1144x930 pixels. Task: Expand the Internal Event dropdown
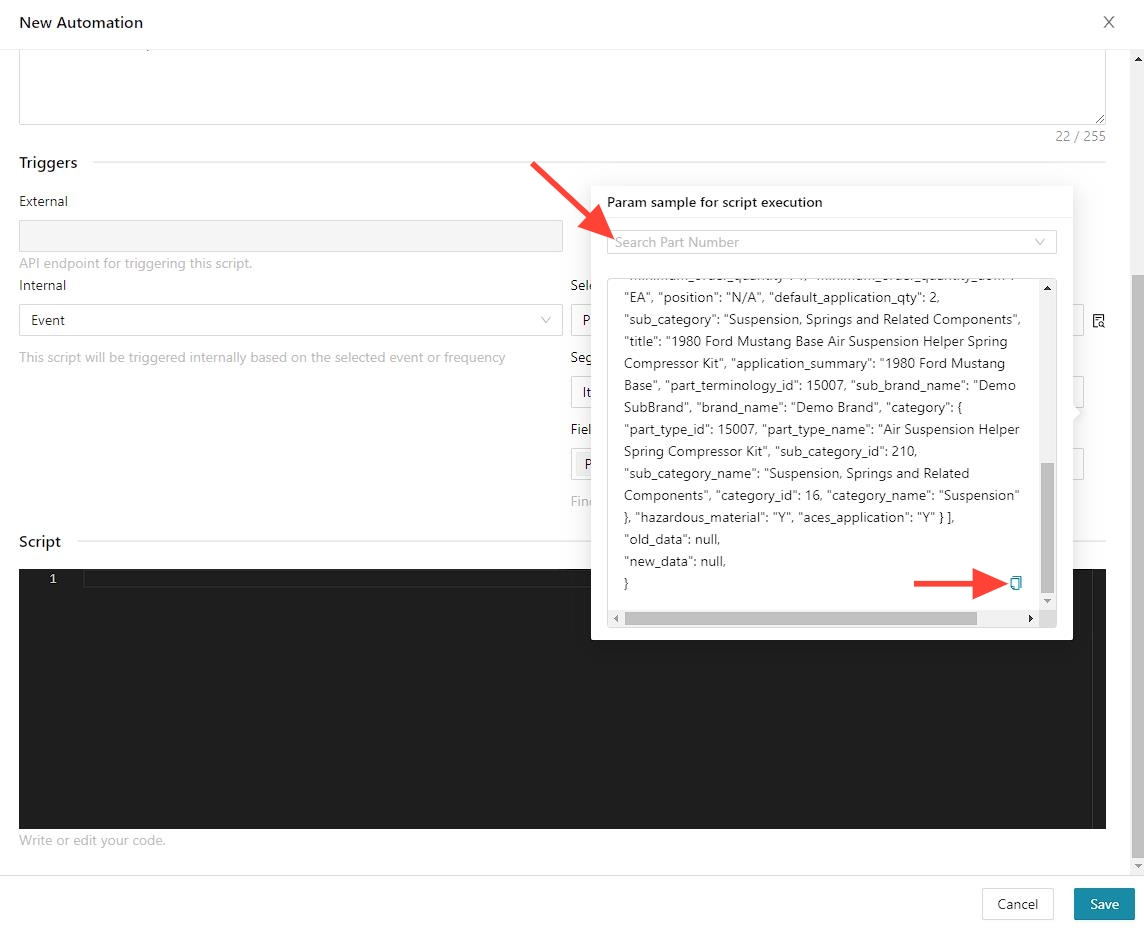pyautogui.click(x=290, y=320)
